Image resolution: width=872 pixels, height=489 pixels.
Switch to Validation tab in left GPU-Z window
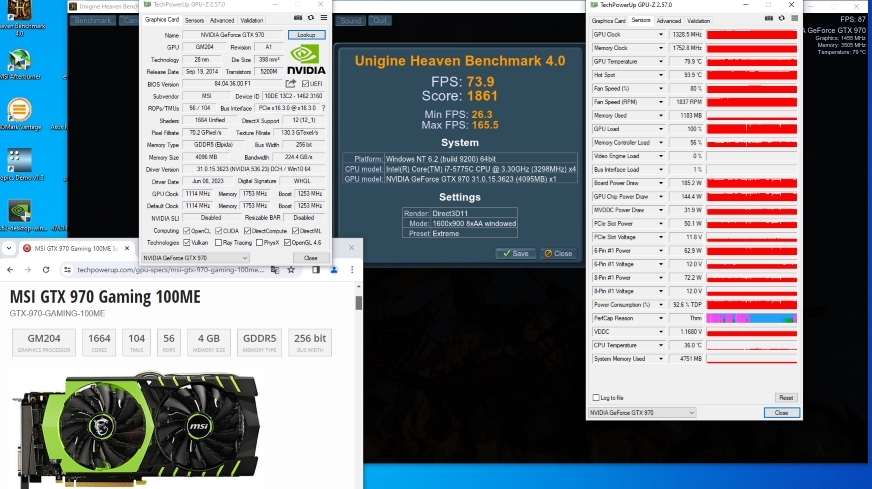point(251,21)
